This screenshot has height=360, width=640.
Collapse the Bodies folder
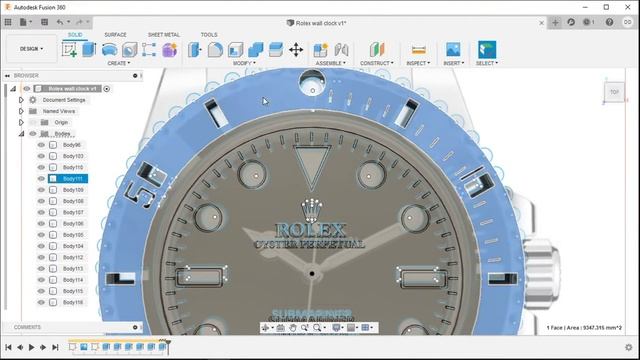click(x=21, y=133)
